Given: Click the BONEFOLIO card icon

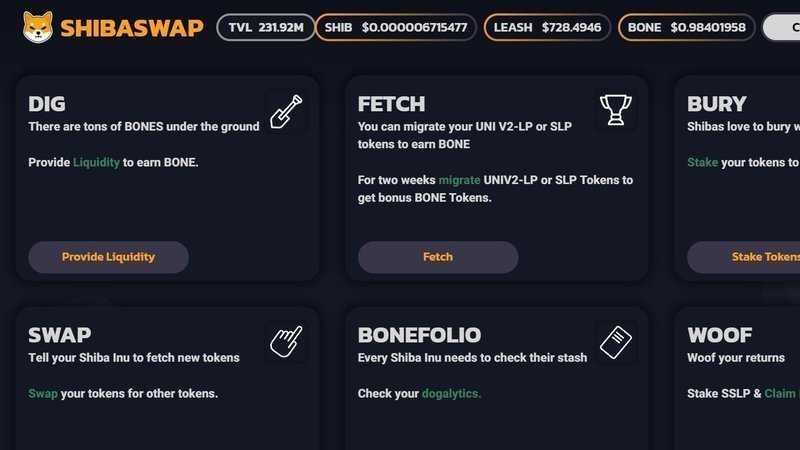Looking at the screenshot, I should [x=615, y=340].
